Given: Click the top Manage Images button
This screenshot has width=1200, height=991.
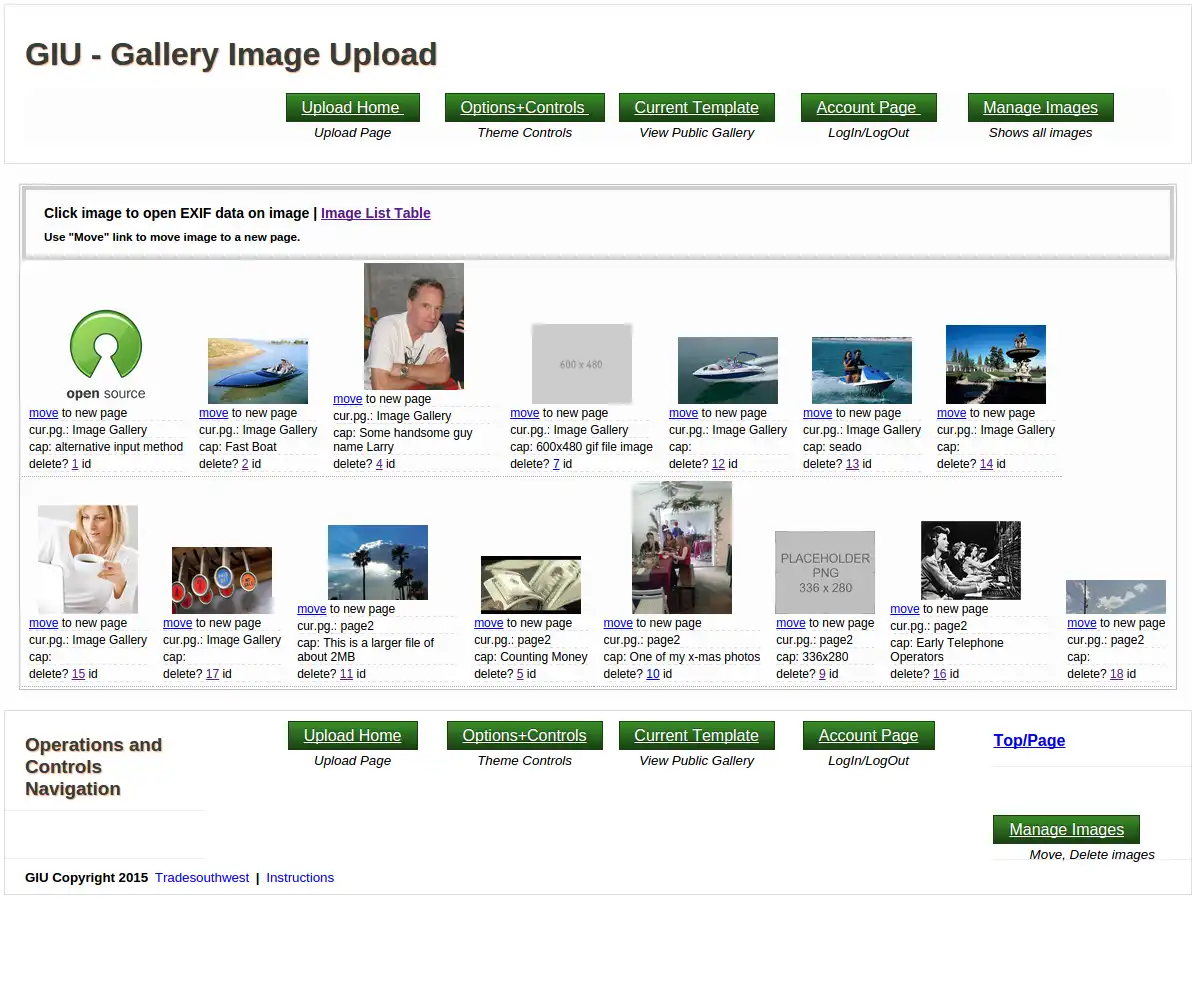Looking at the screenshot, I should coord(1041,108).
